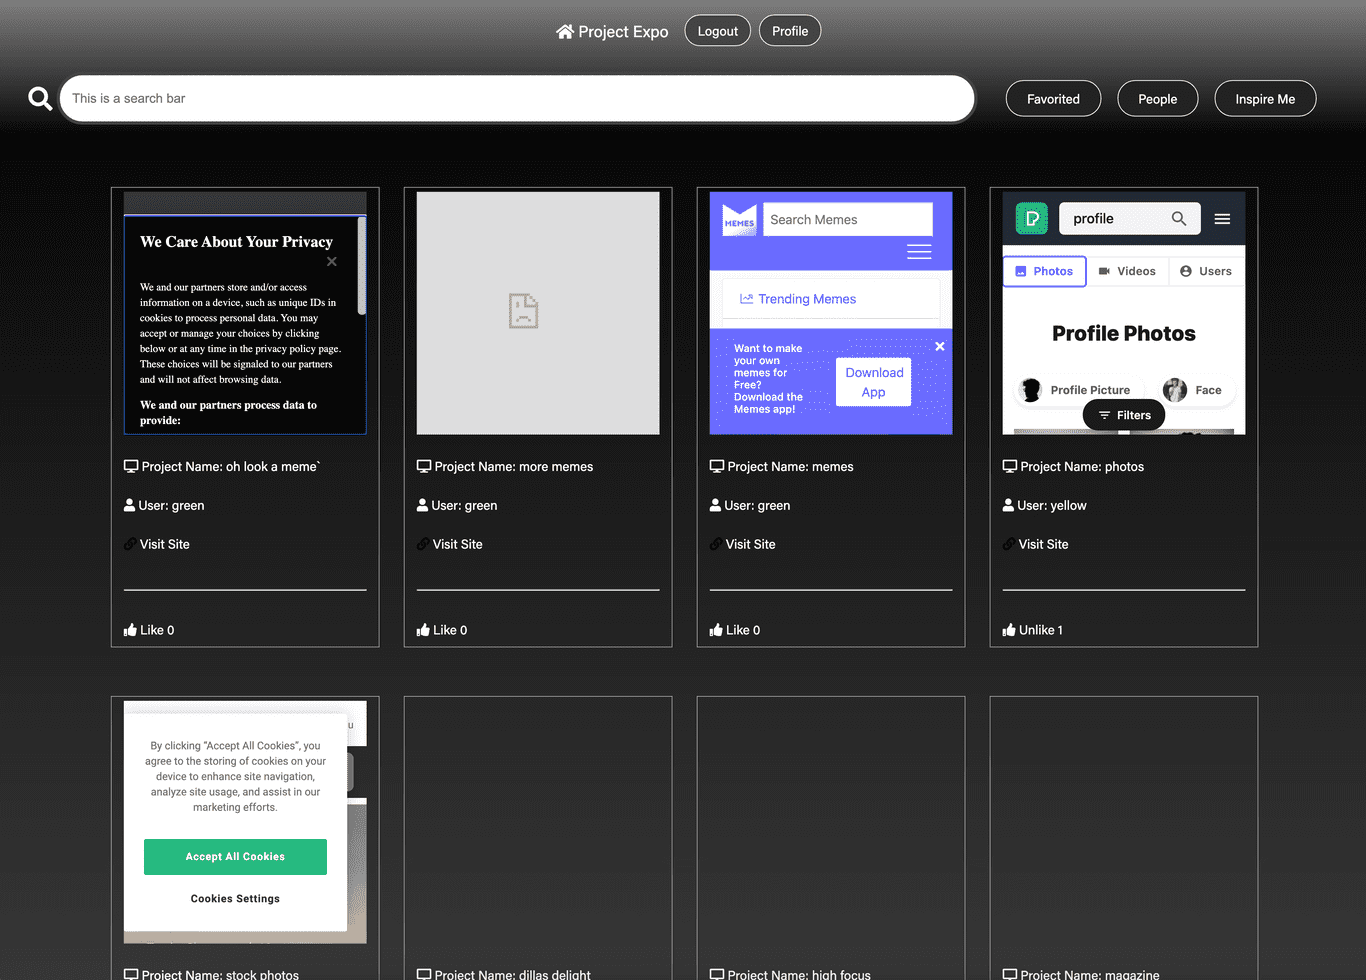Click the Project Expo title link
Screen dimensions: 1366x980
point(623,31)
